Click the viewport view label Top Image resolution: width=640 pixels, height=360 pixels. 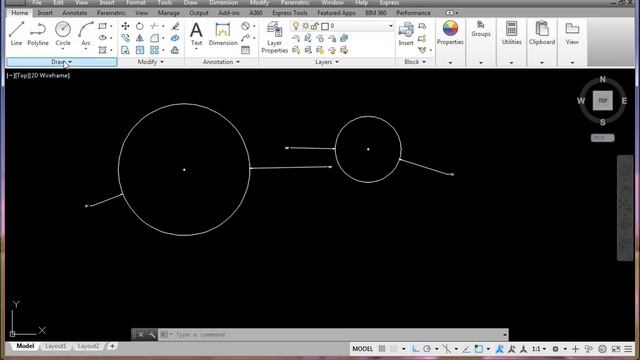pos(21,76)
